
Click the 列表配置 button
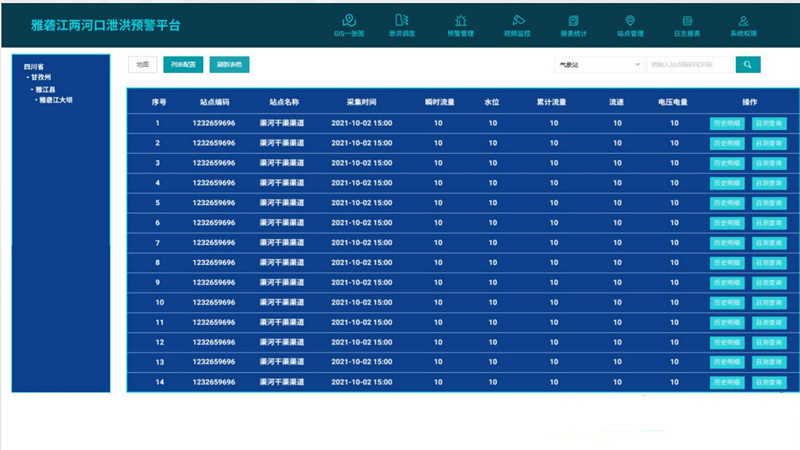[x=183, y=64]
